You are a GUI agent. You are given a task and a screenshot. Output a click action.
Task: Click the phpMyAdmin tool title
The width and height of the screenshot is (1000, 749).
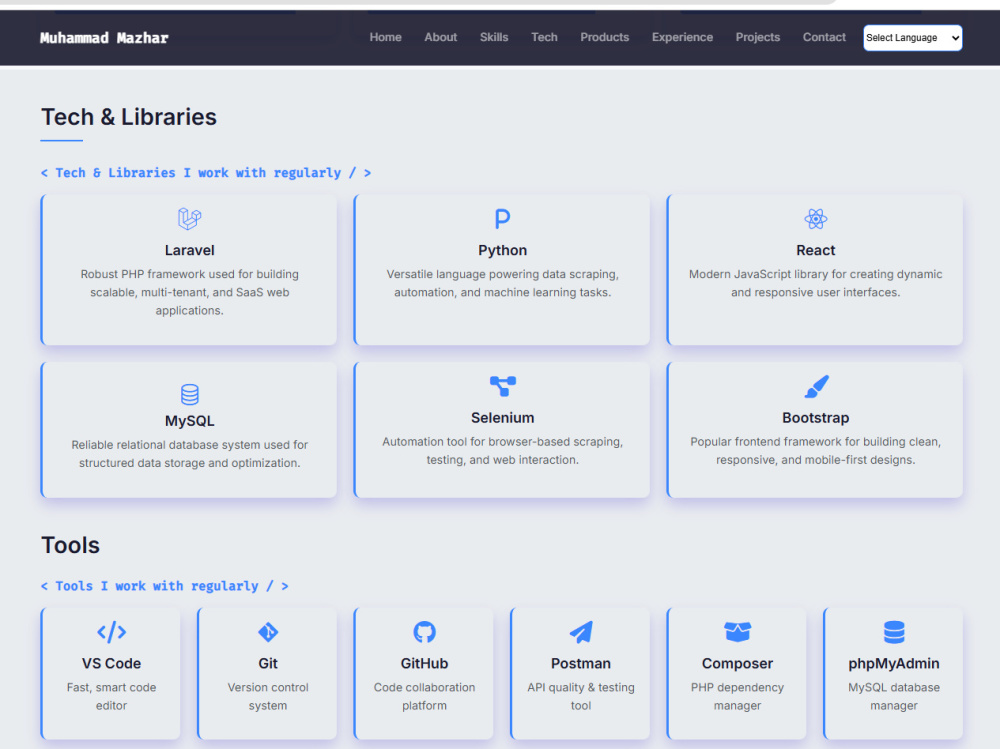[893, 664]
